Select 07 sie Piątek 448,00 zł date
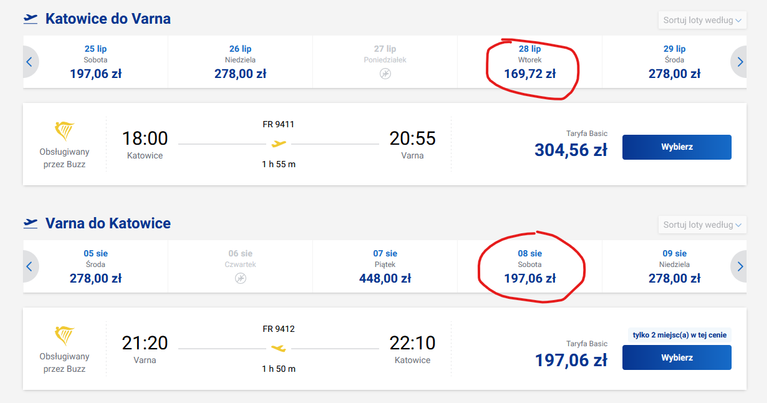The height and width of the screenshot is (403, 767). (x=385, y=266)
